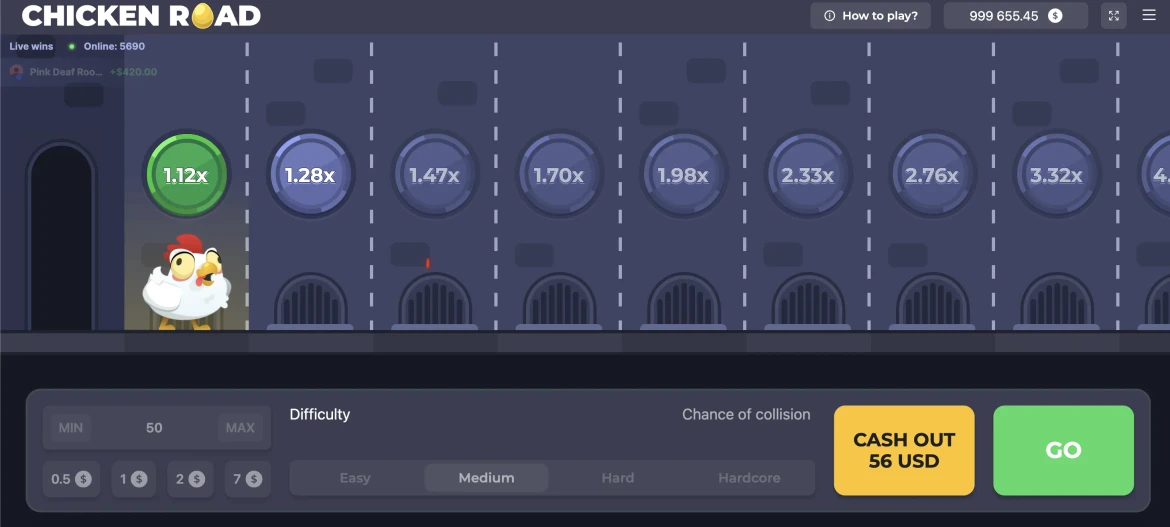Screen dimensions: 1170x527
Task: Click the green online status dot
Action: 72,46
